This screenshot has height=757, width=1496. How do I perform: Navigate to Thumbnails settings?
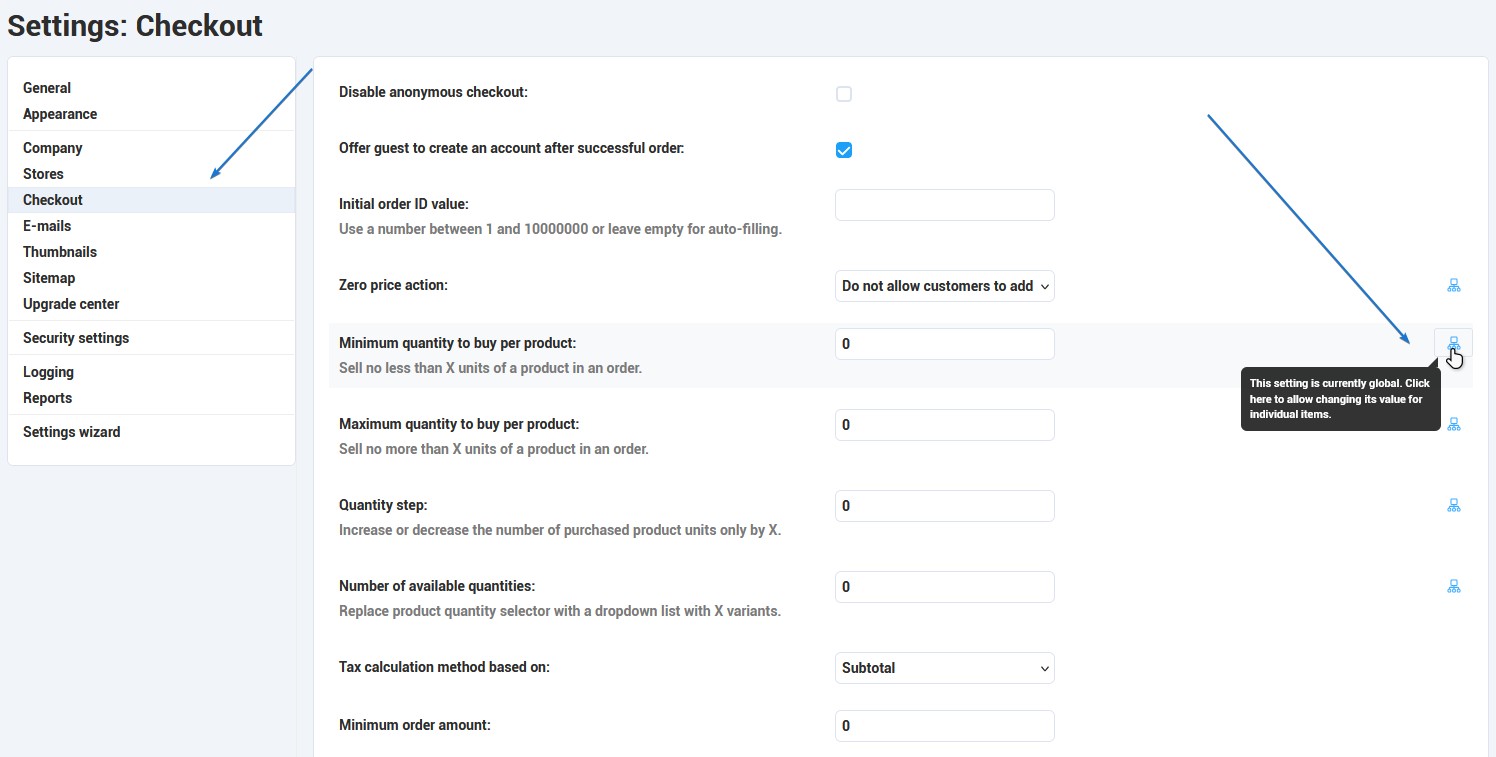pos(60,252)
